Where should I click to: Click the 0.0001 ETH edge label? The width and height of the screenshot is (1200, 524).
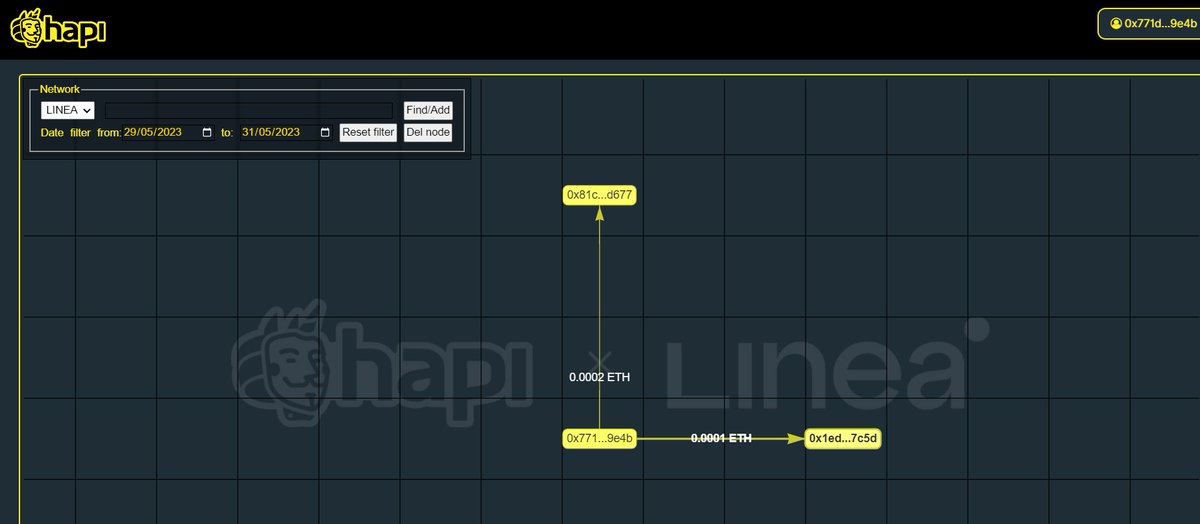tap(721, 438)
